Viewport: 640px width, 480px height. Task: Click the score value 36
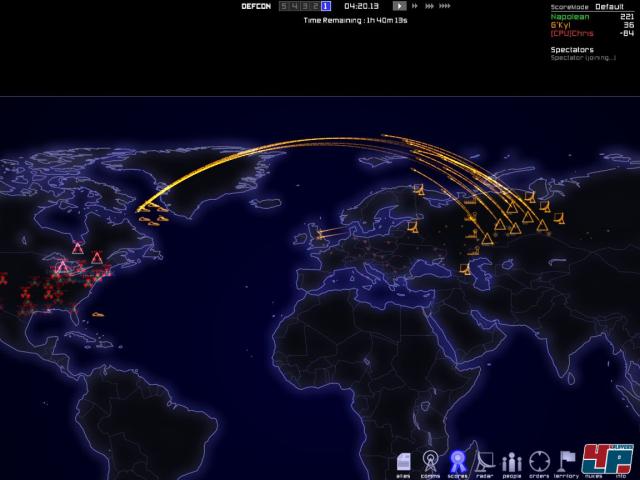(x=629, y=25)
